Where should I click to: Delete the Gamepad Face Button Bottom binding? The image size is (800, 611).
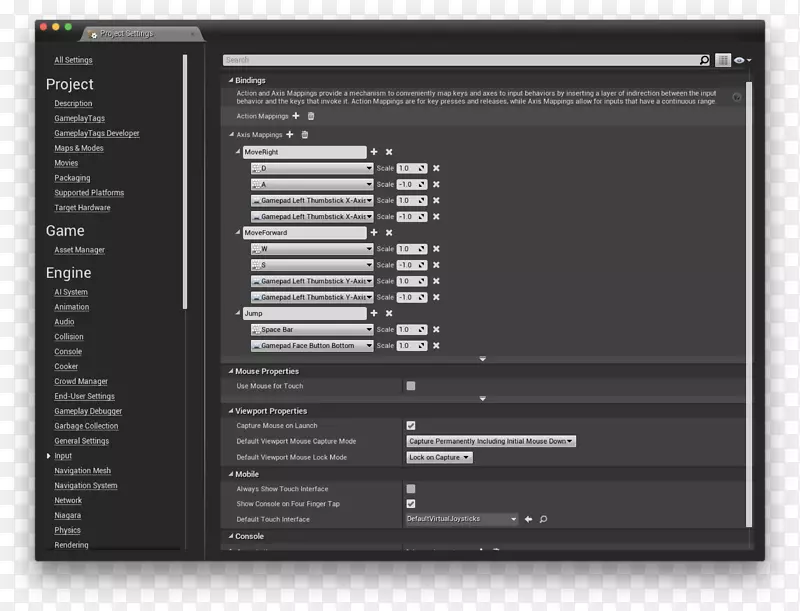[x=436, y=345]
